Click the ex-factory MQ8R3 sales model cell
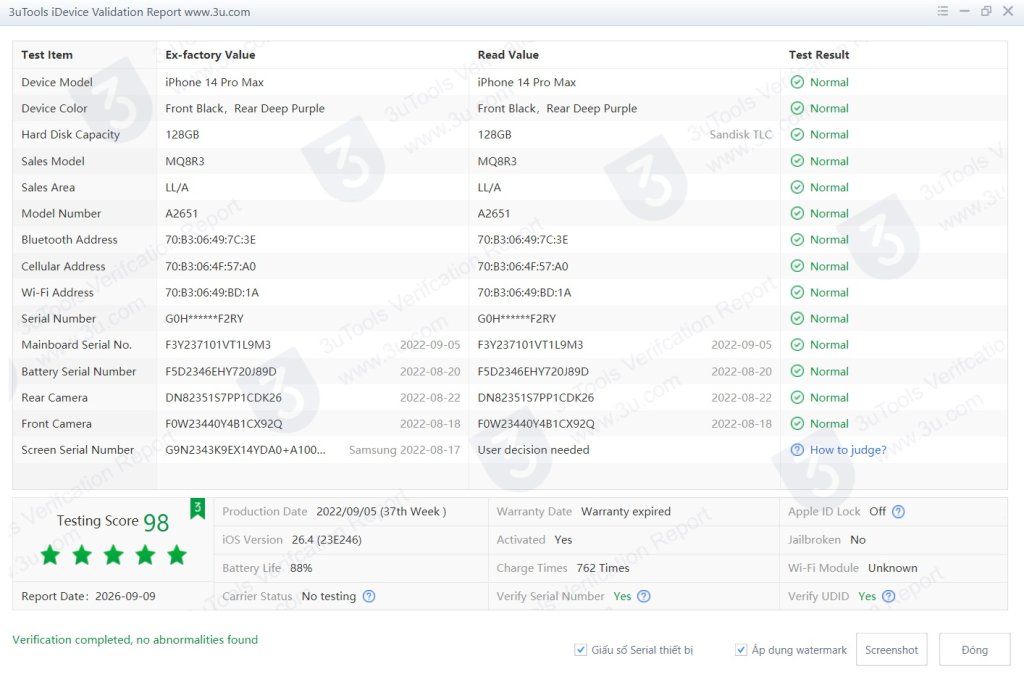This screenshot has height=677, width=1024. point(185,161)
